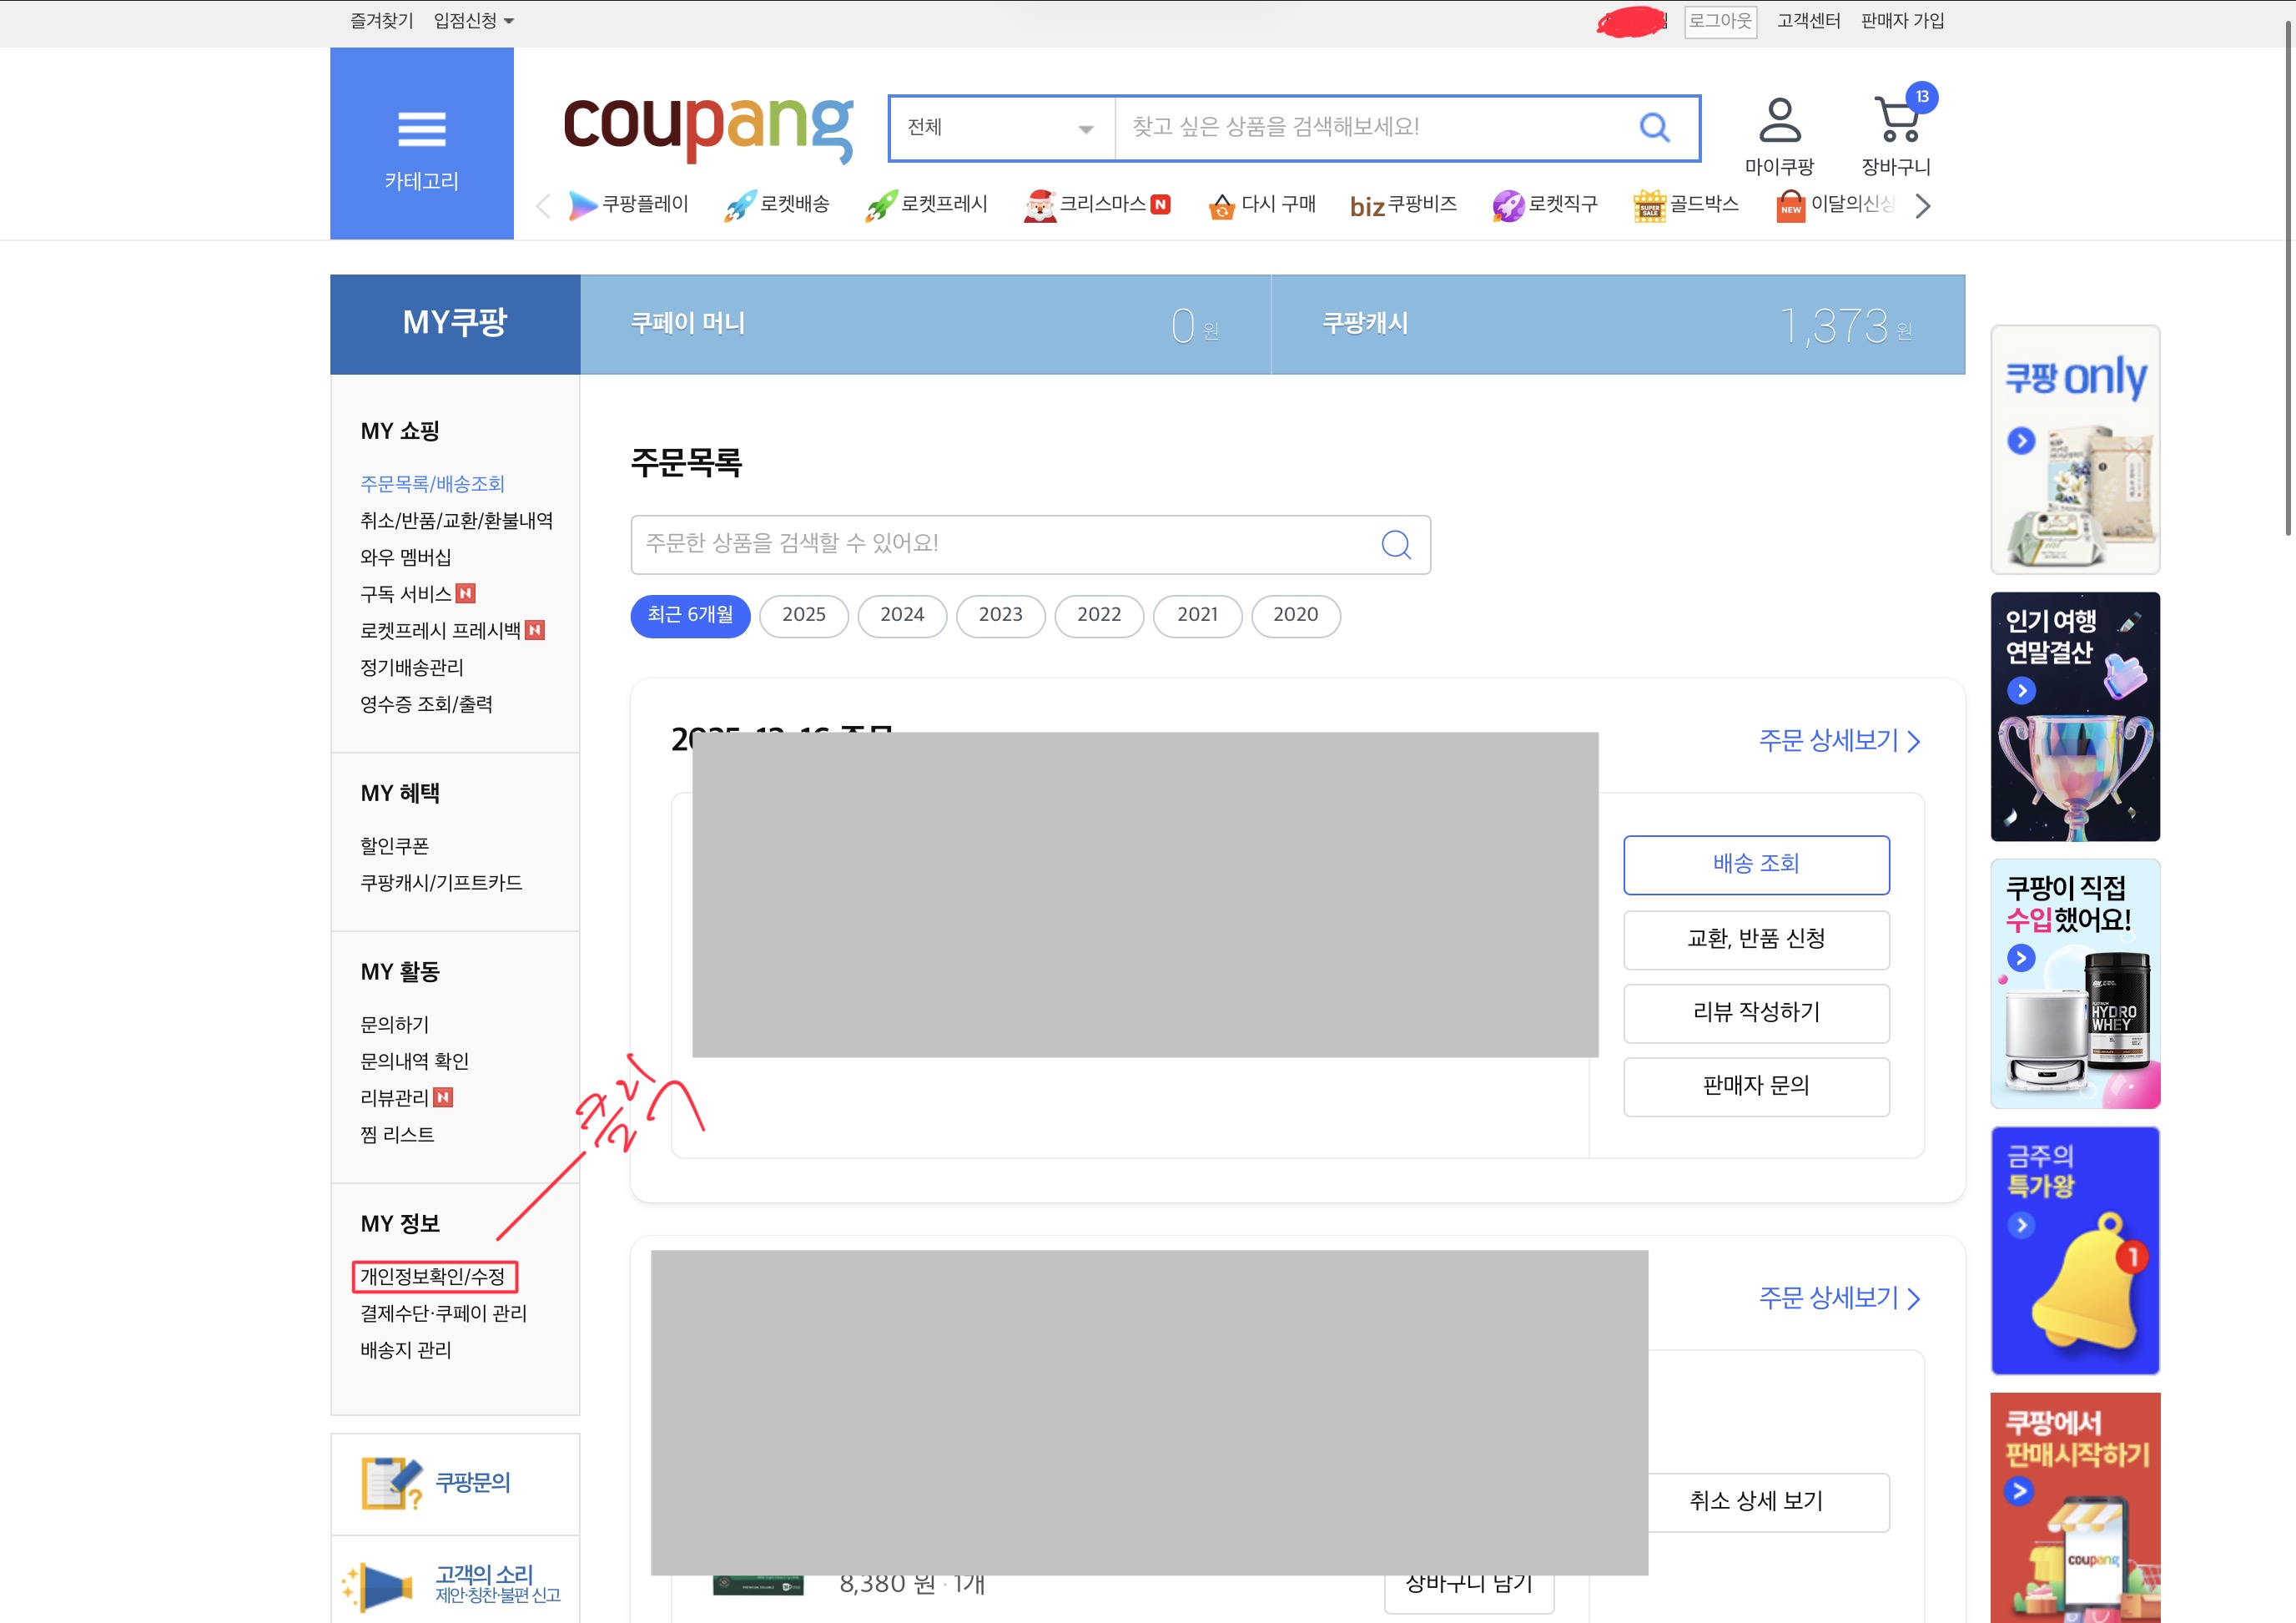Open 쿠팡플레이 play icon shortcut
The width and height of the screenshot is (2296, 1623).
pos(582,205)
